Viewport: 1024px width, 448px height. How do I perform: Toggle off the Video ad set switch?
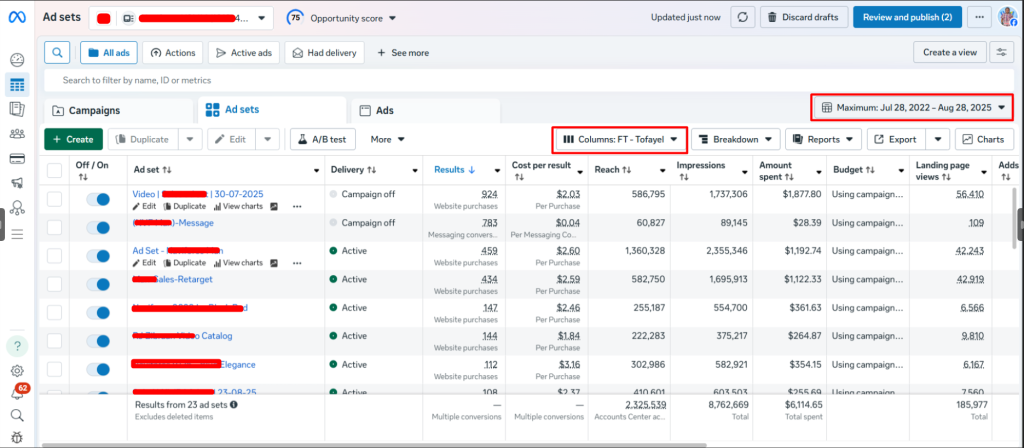coord(98,200)
